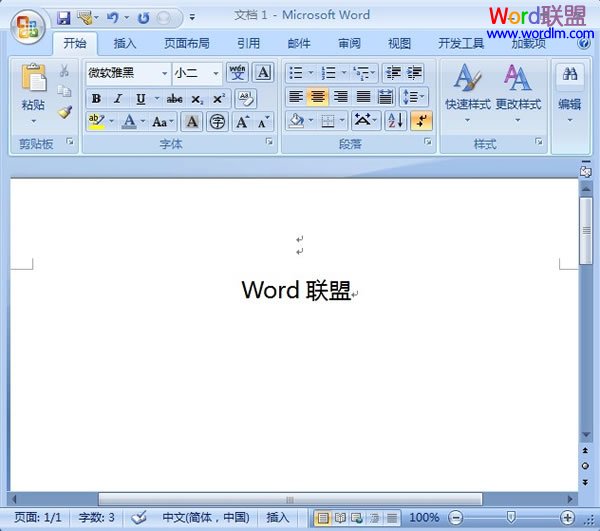Image resolution: width=600 pixels, height=531 pixels.
Task: Open spelling check icon in status bar
Action: 139,517
